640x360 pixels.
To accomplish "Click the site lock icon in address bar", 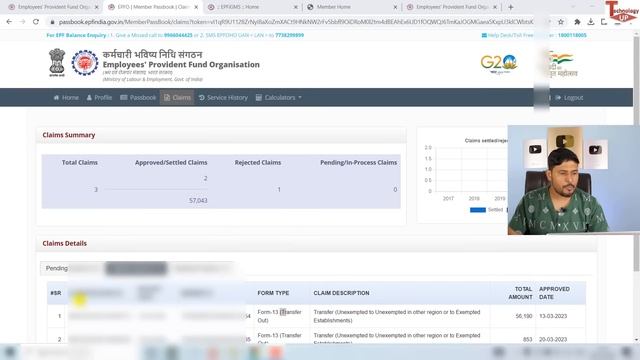I will (52, 22).
